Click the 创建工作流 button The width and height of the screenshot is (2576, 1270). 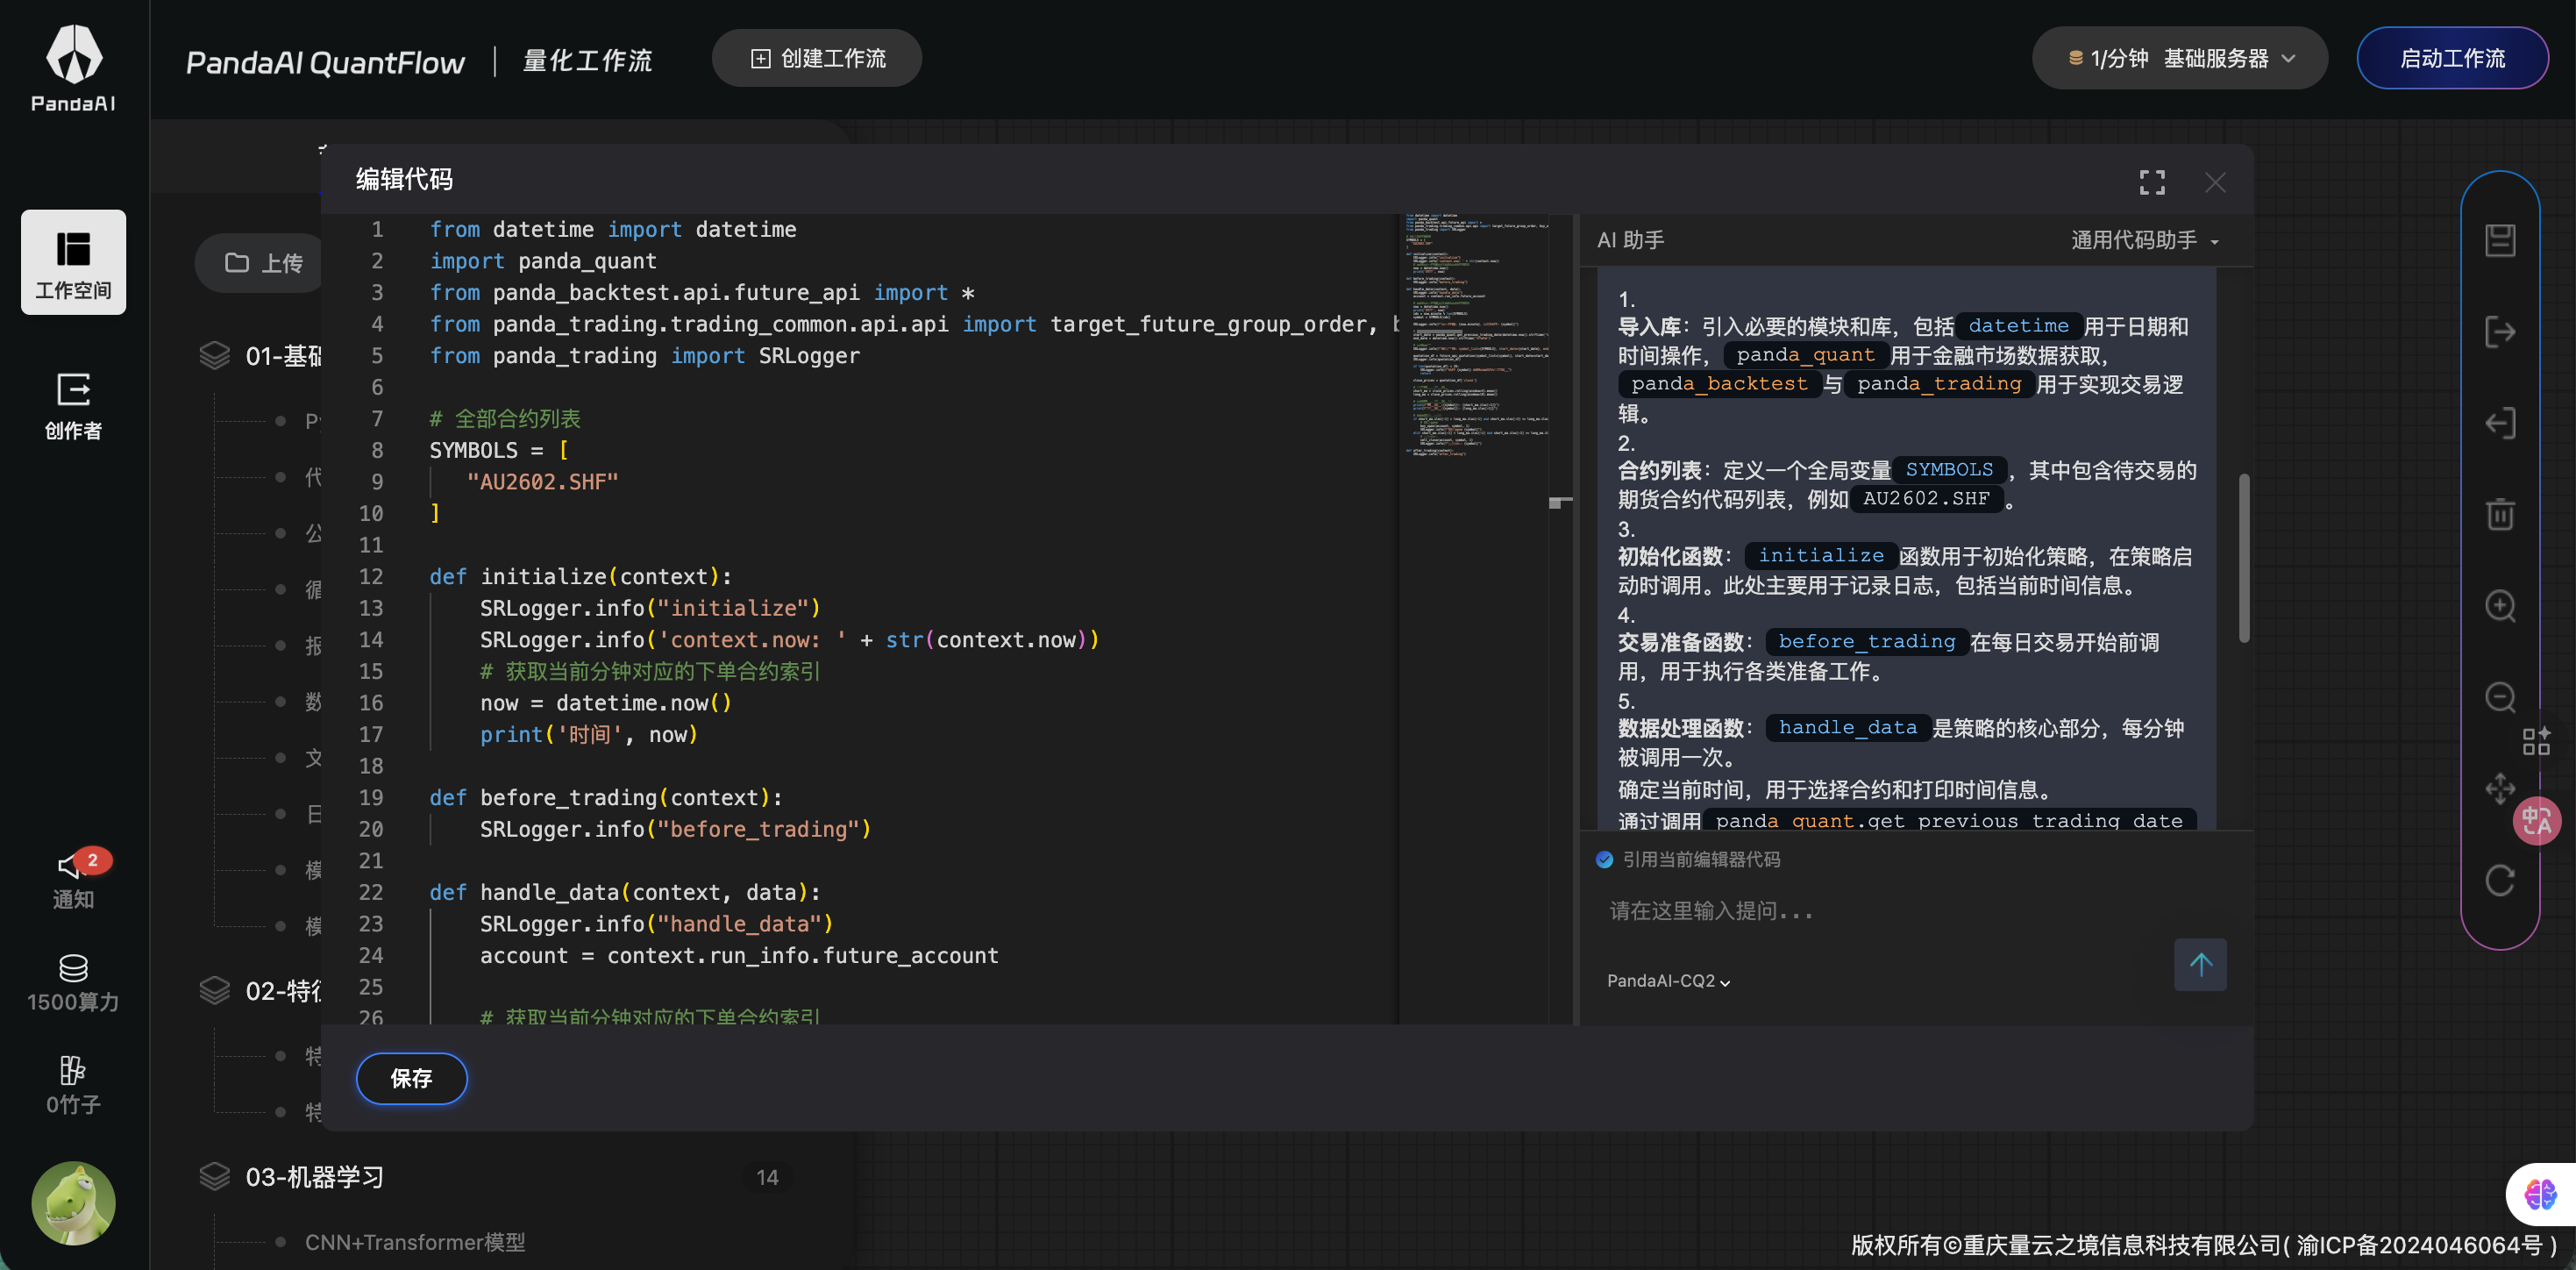tap(816, 58)
